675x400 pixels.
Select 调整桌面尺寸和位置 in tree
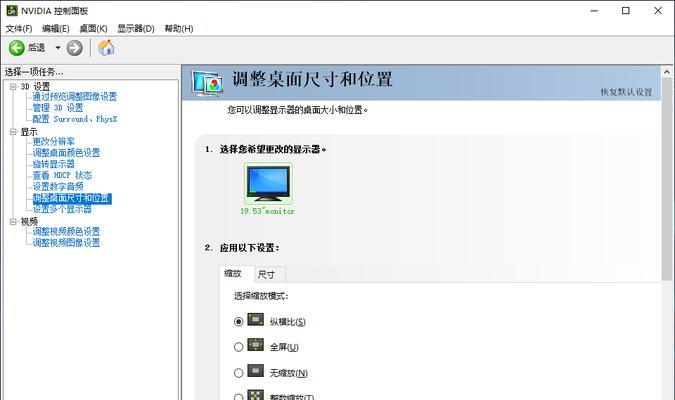point(72,198)
